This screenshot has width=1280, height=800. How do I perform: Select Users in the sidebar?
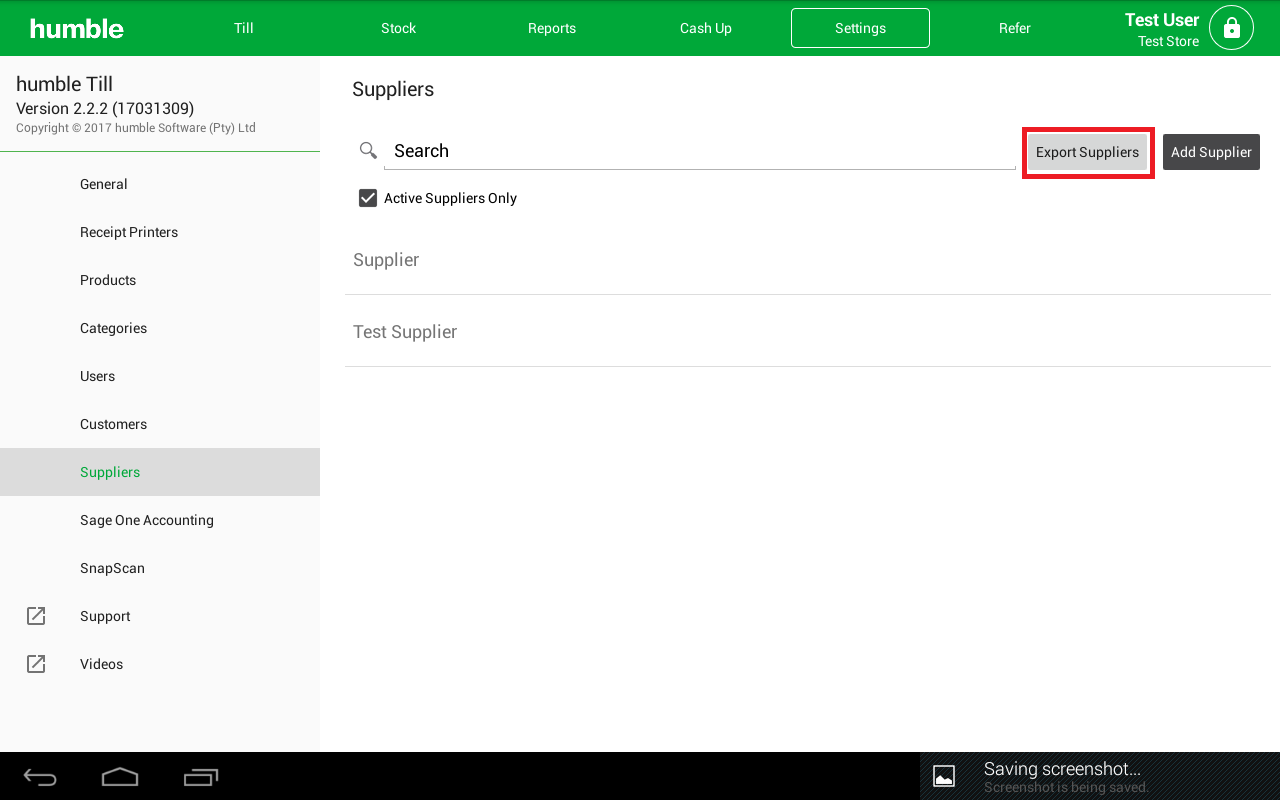tap(160, 376)
